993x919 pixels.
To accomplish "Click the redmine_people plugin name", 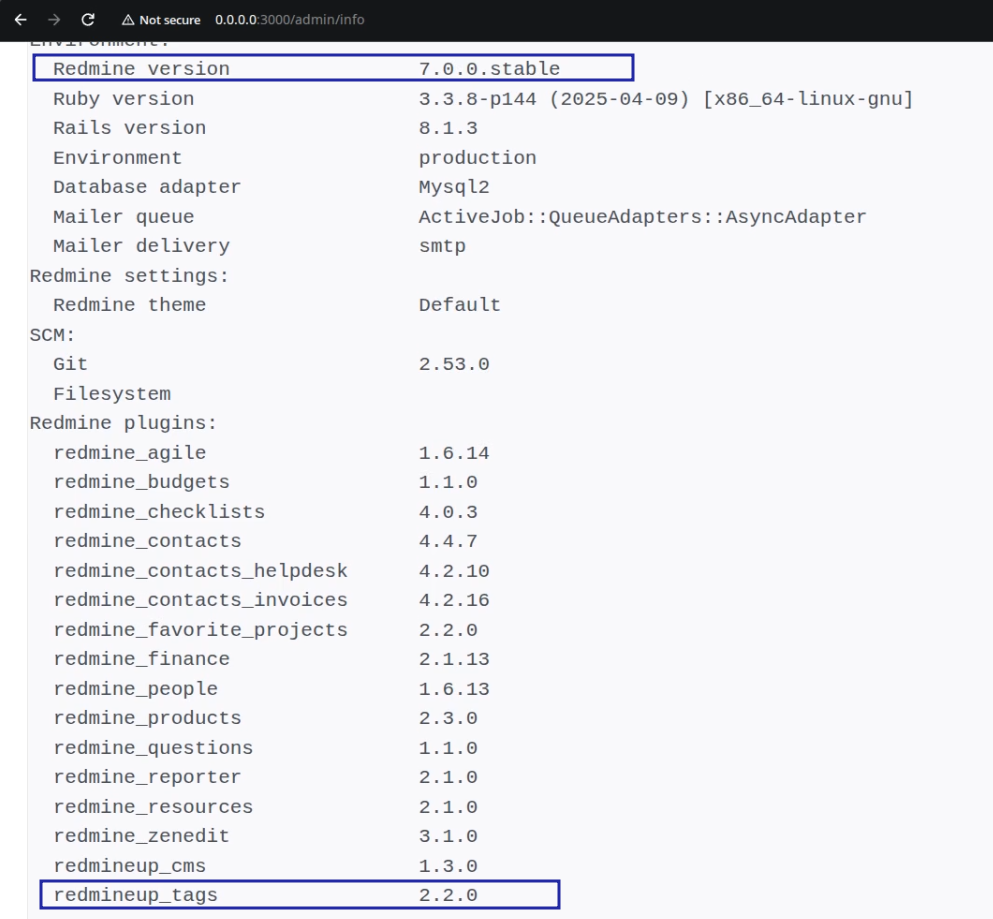I will click(136, 688).
